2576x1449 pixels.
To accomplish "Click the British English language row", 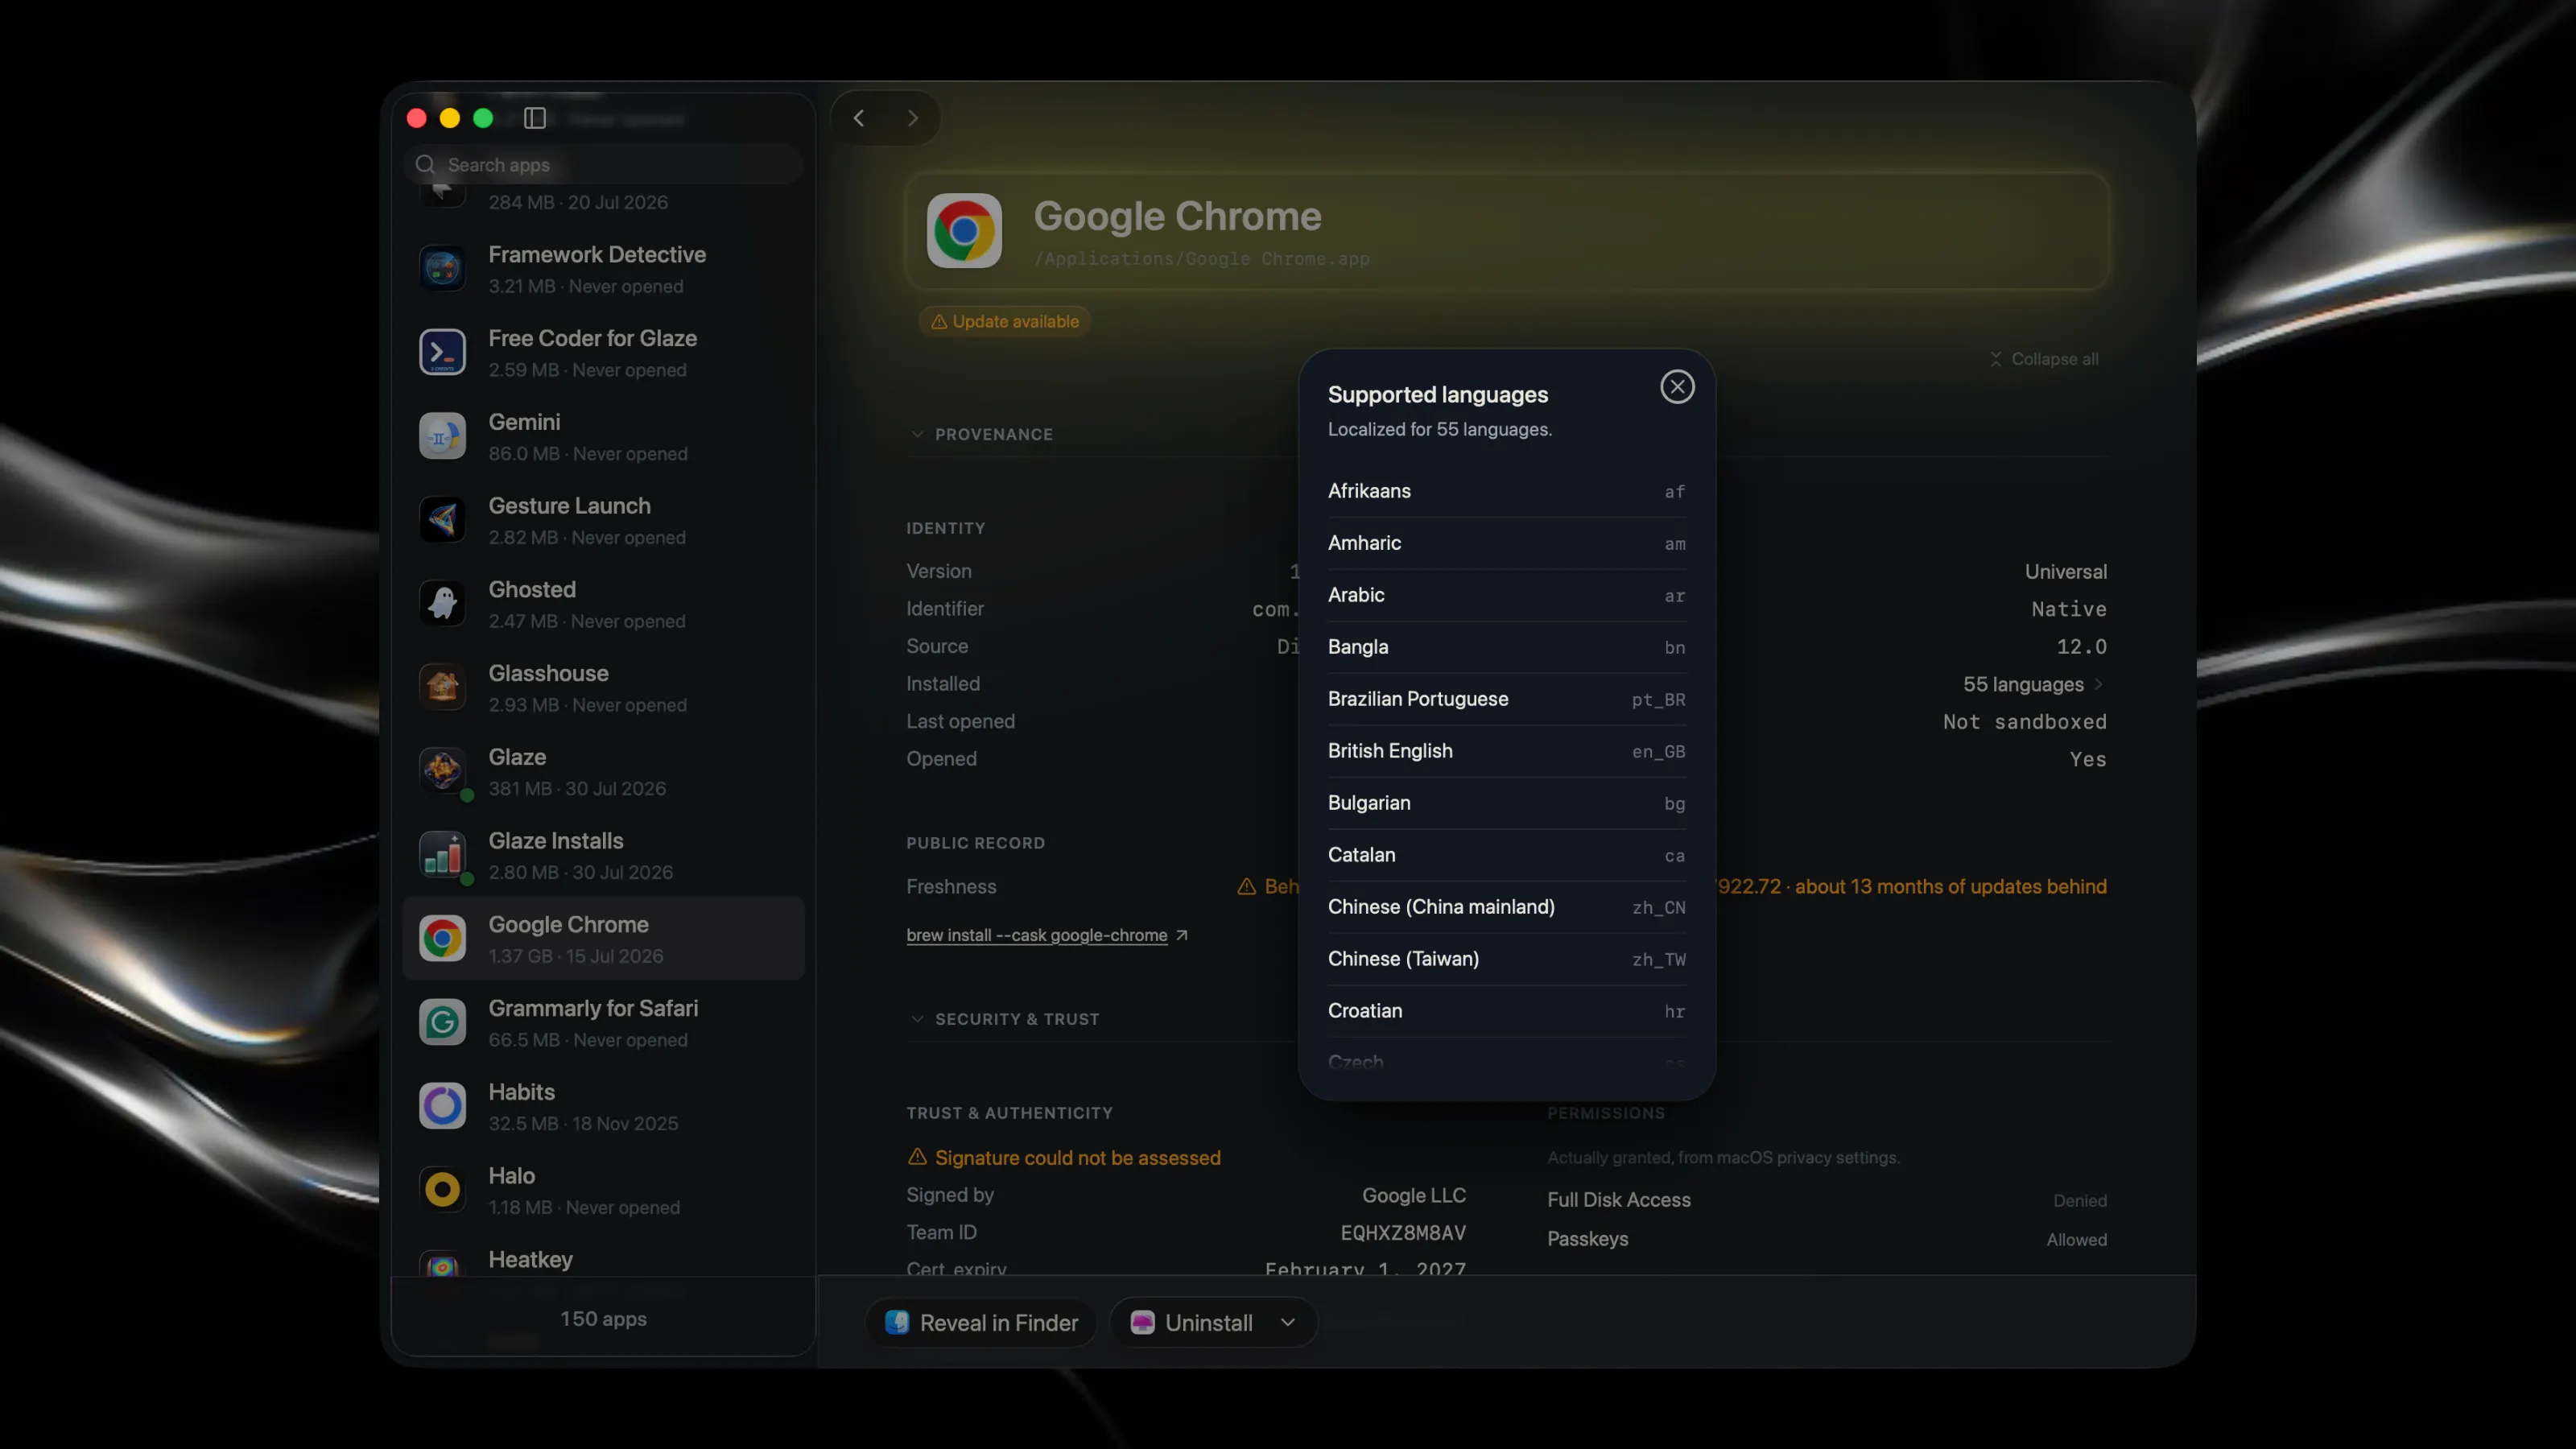I will (x=1506, y=751).
